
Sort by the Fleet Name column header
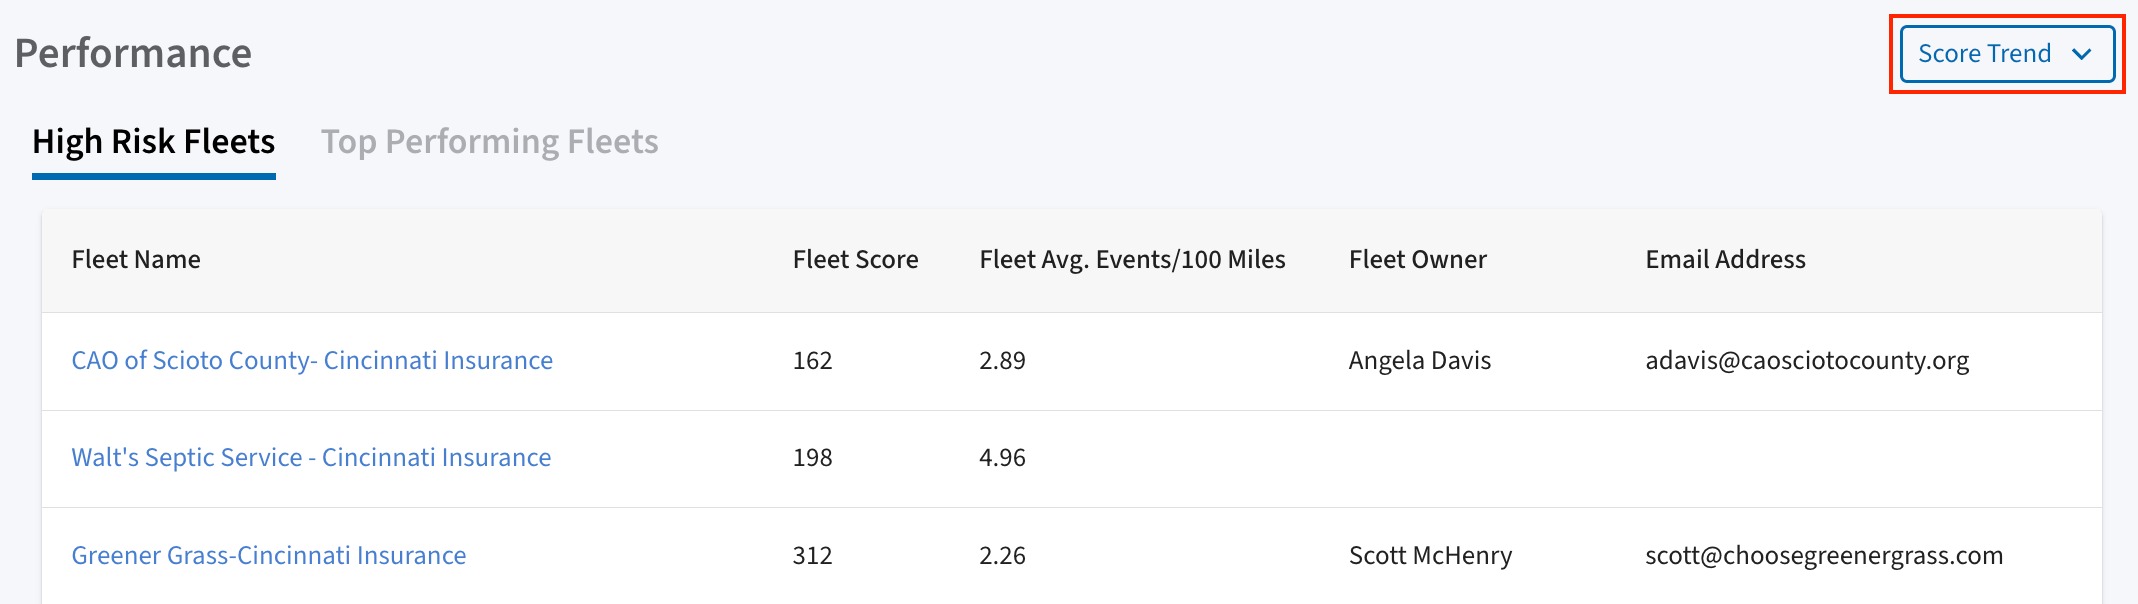136,260
